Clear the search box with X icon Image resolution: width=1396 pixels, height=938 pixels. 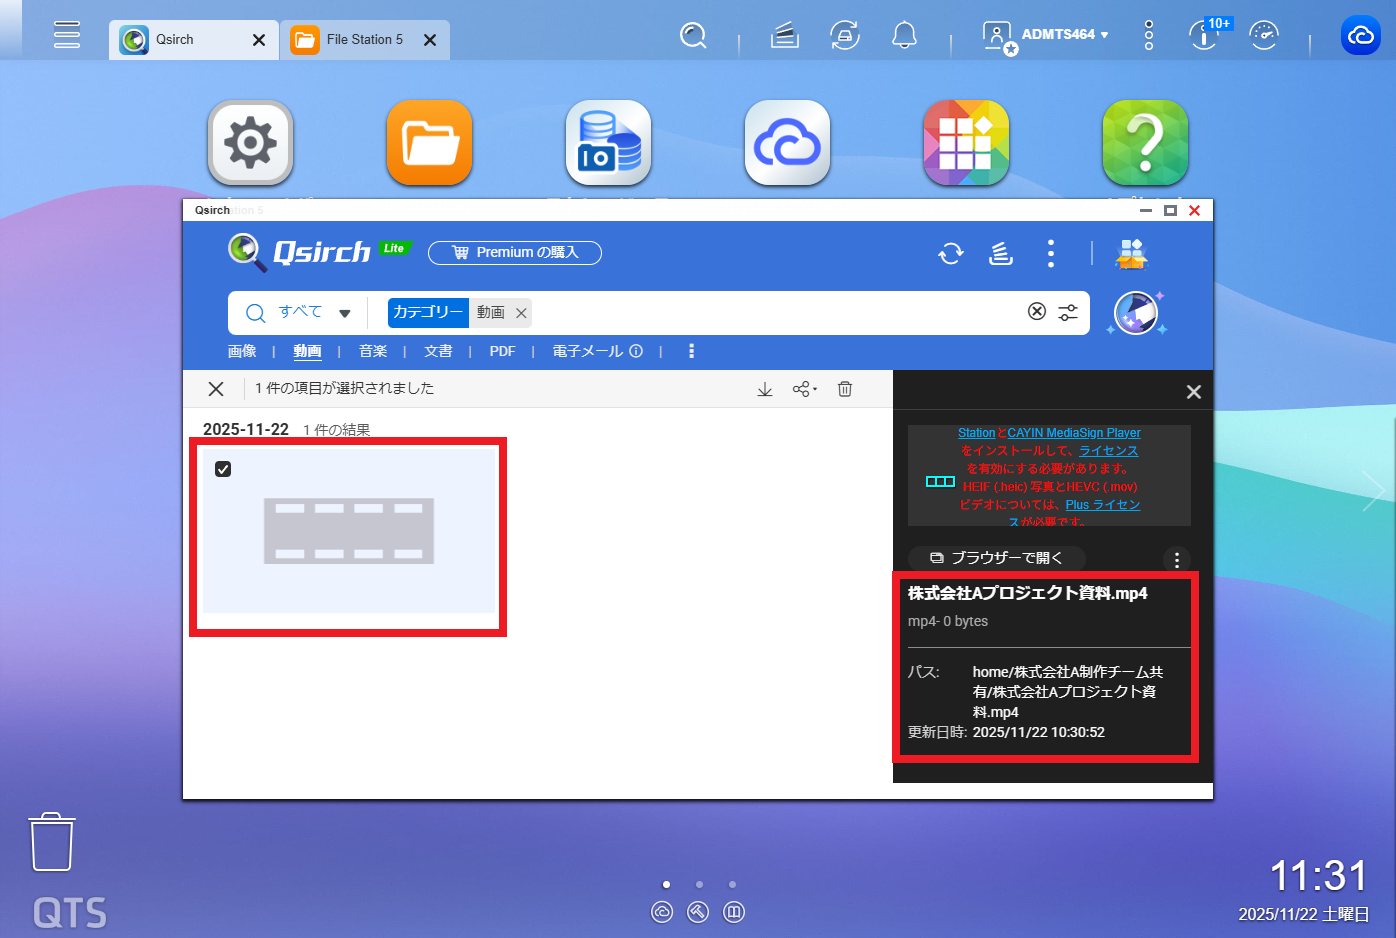click(1037, 311)
